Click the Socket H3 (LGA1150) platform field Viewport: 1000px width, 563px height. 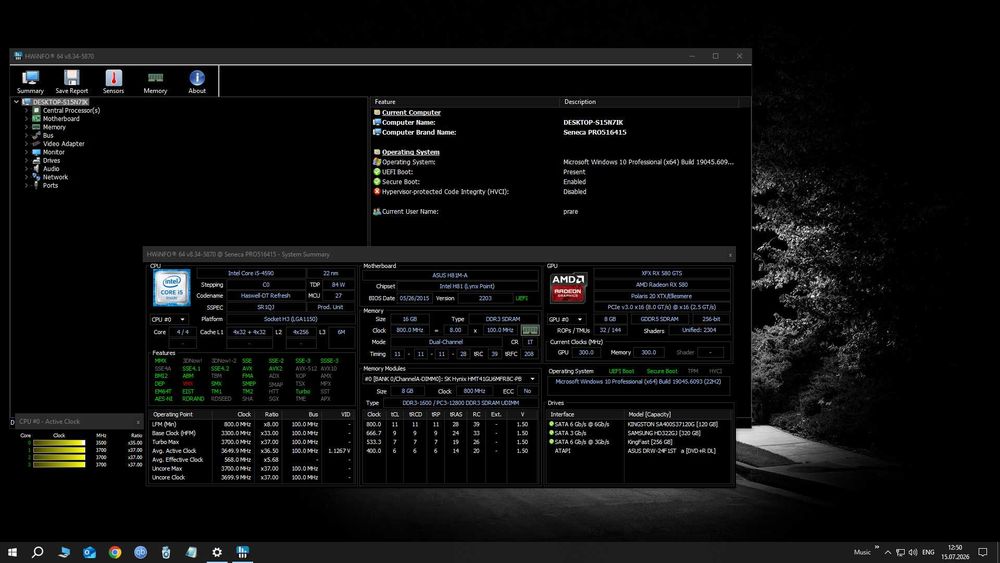pyautogui.click(x=290, y=319)
